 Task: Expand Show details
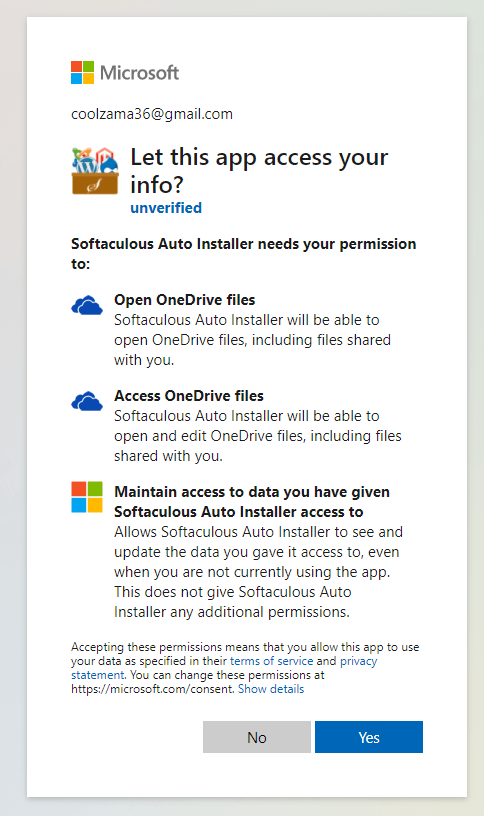pos(271,689)
